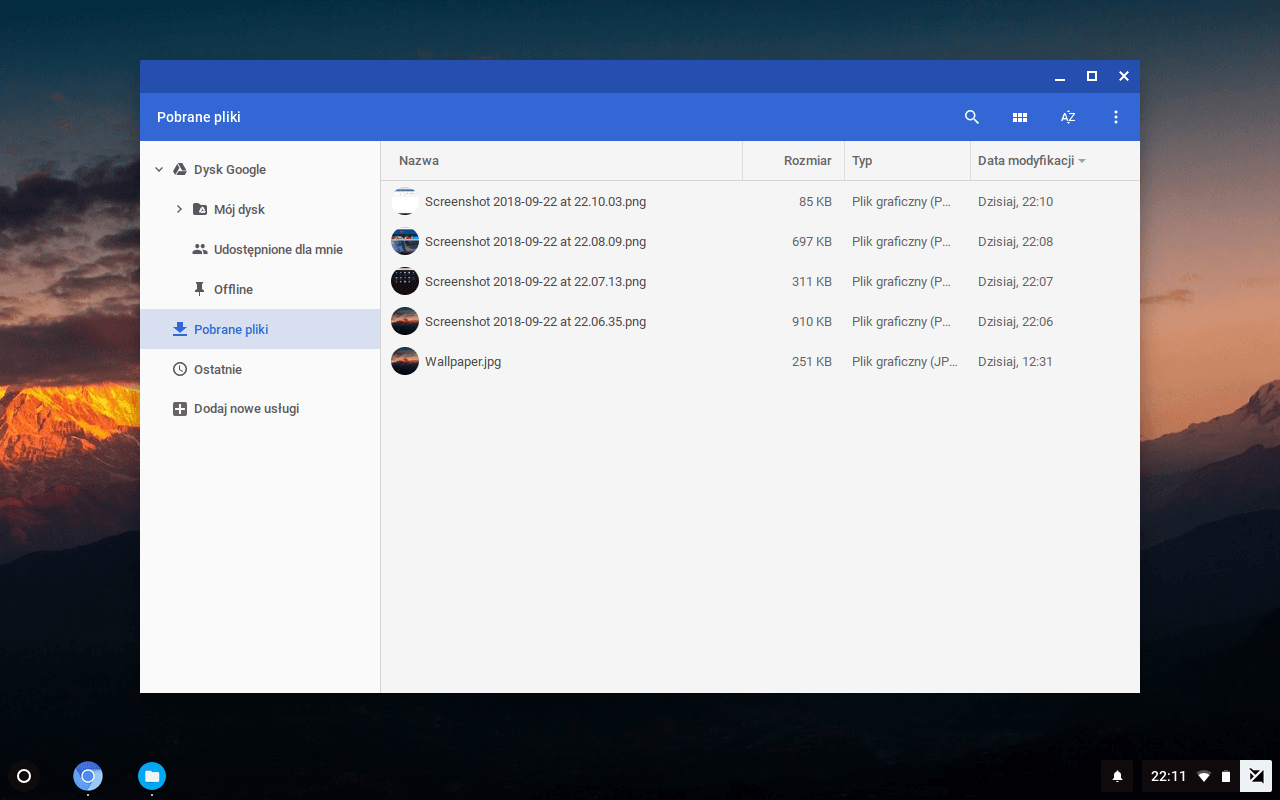Image resolution: width=1280 pixels, height=800 pixels.
Task: Click the user avatar in system tray
Action: pyautogui.click(x=1256, y=776)
